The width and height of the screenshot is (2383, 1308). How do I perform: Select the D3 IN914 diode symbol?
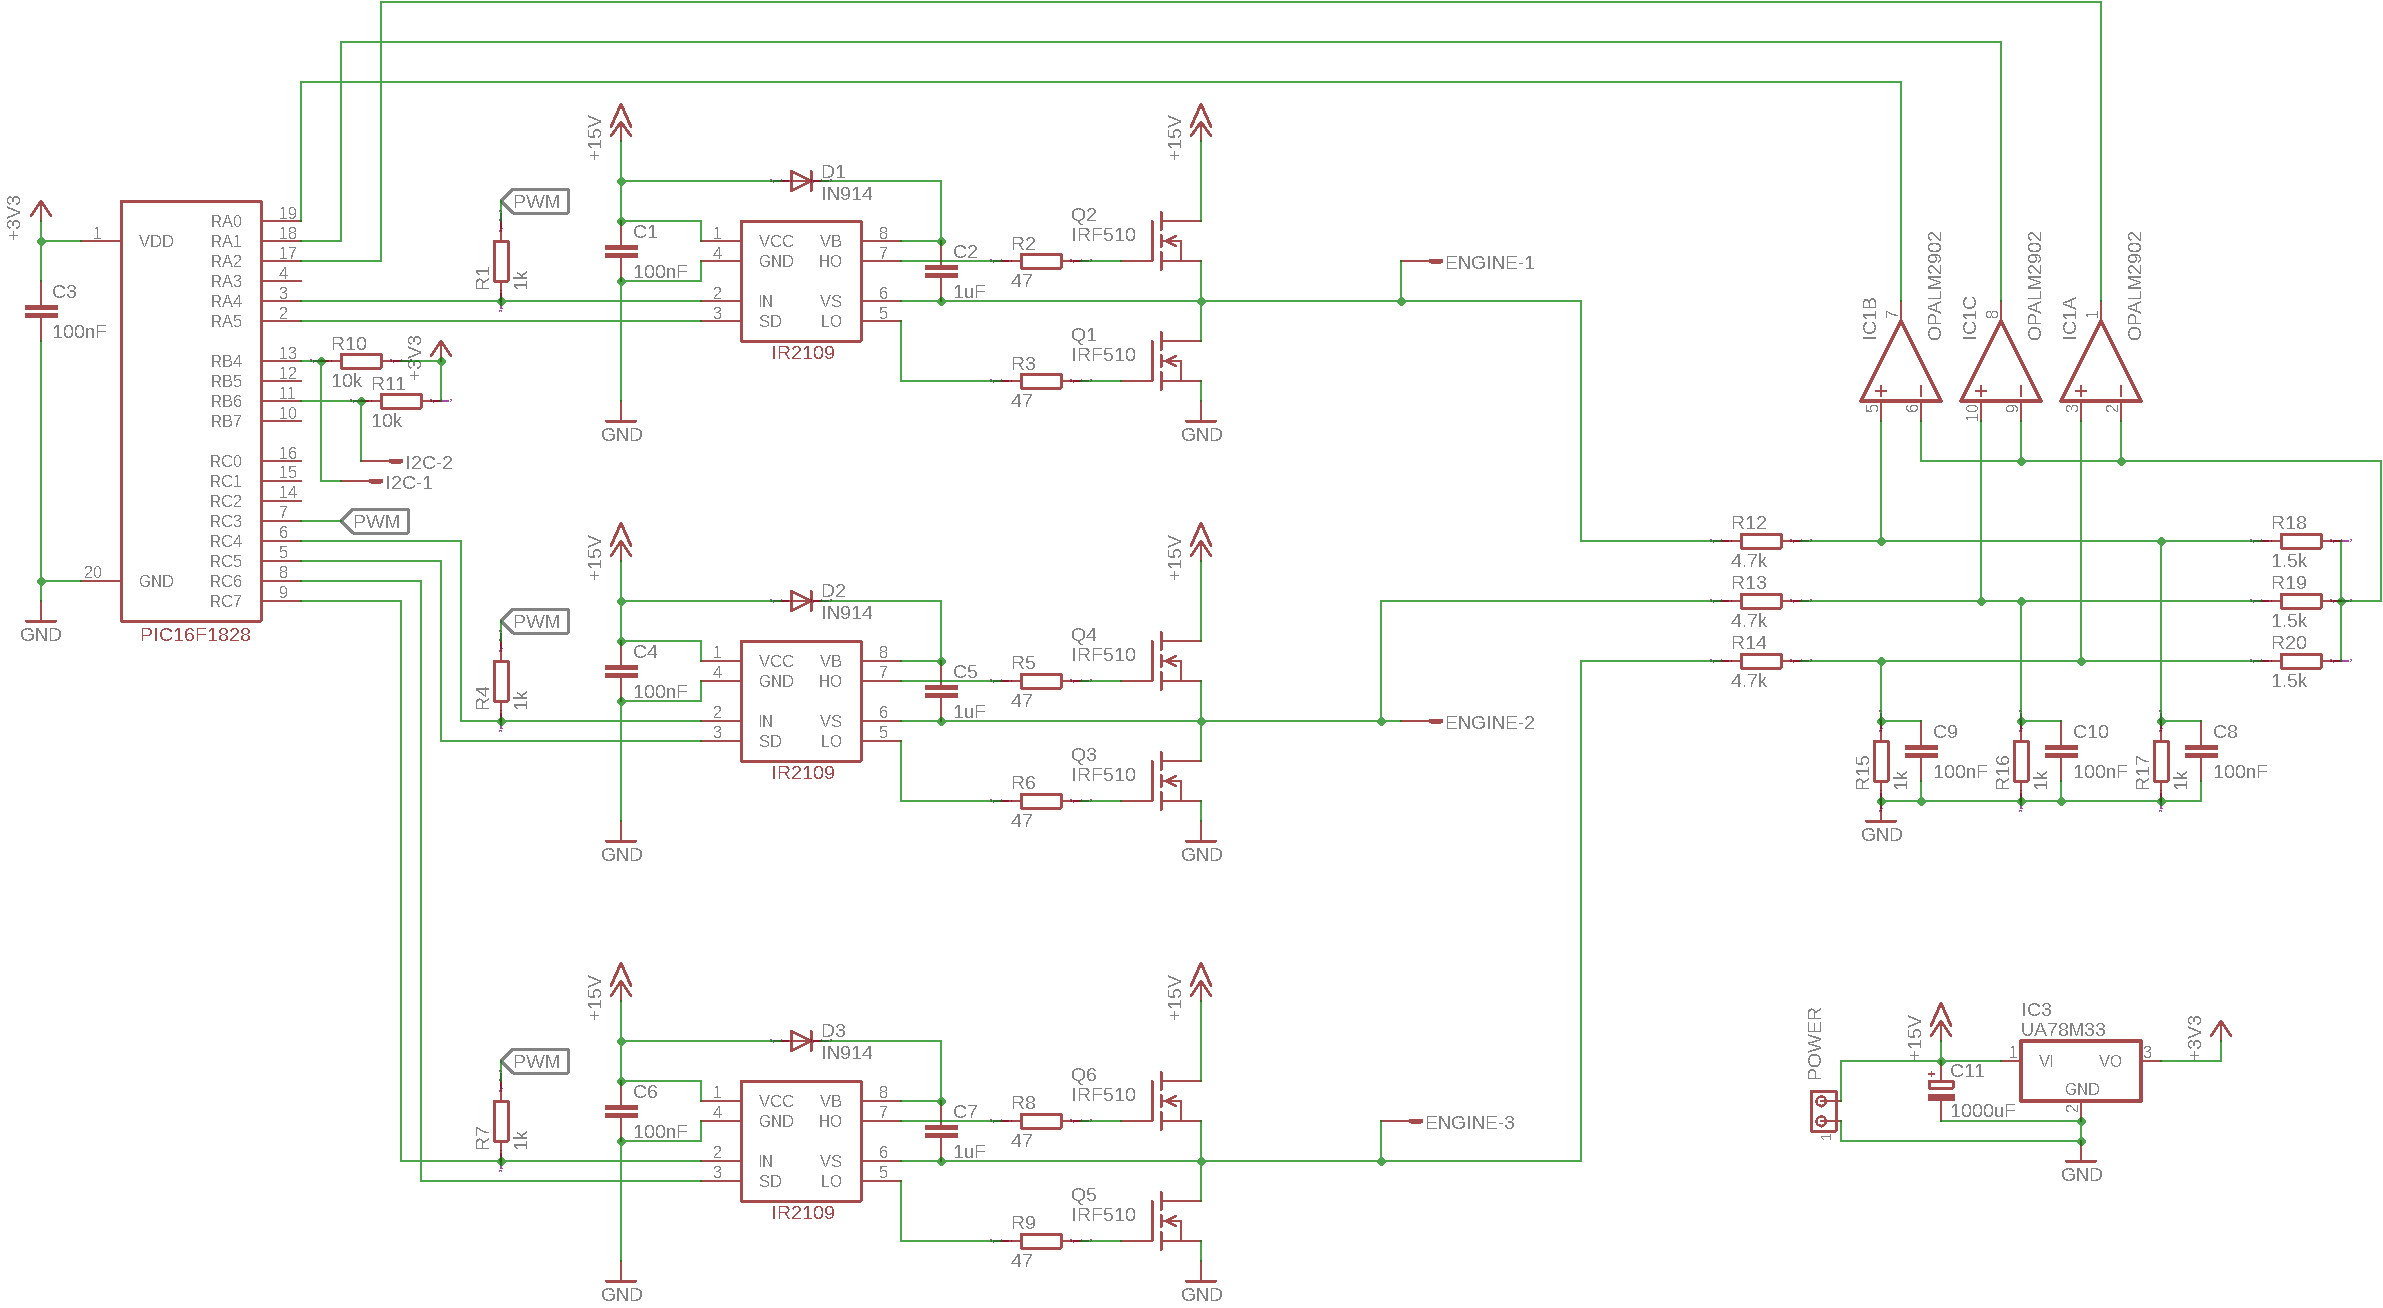click(801, 1041)
